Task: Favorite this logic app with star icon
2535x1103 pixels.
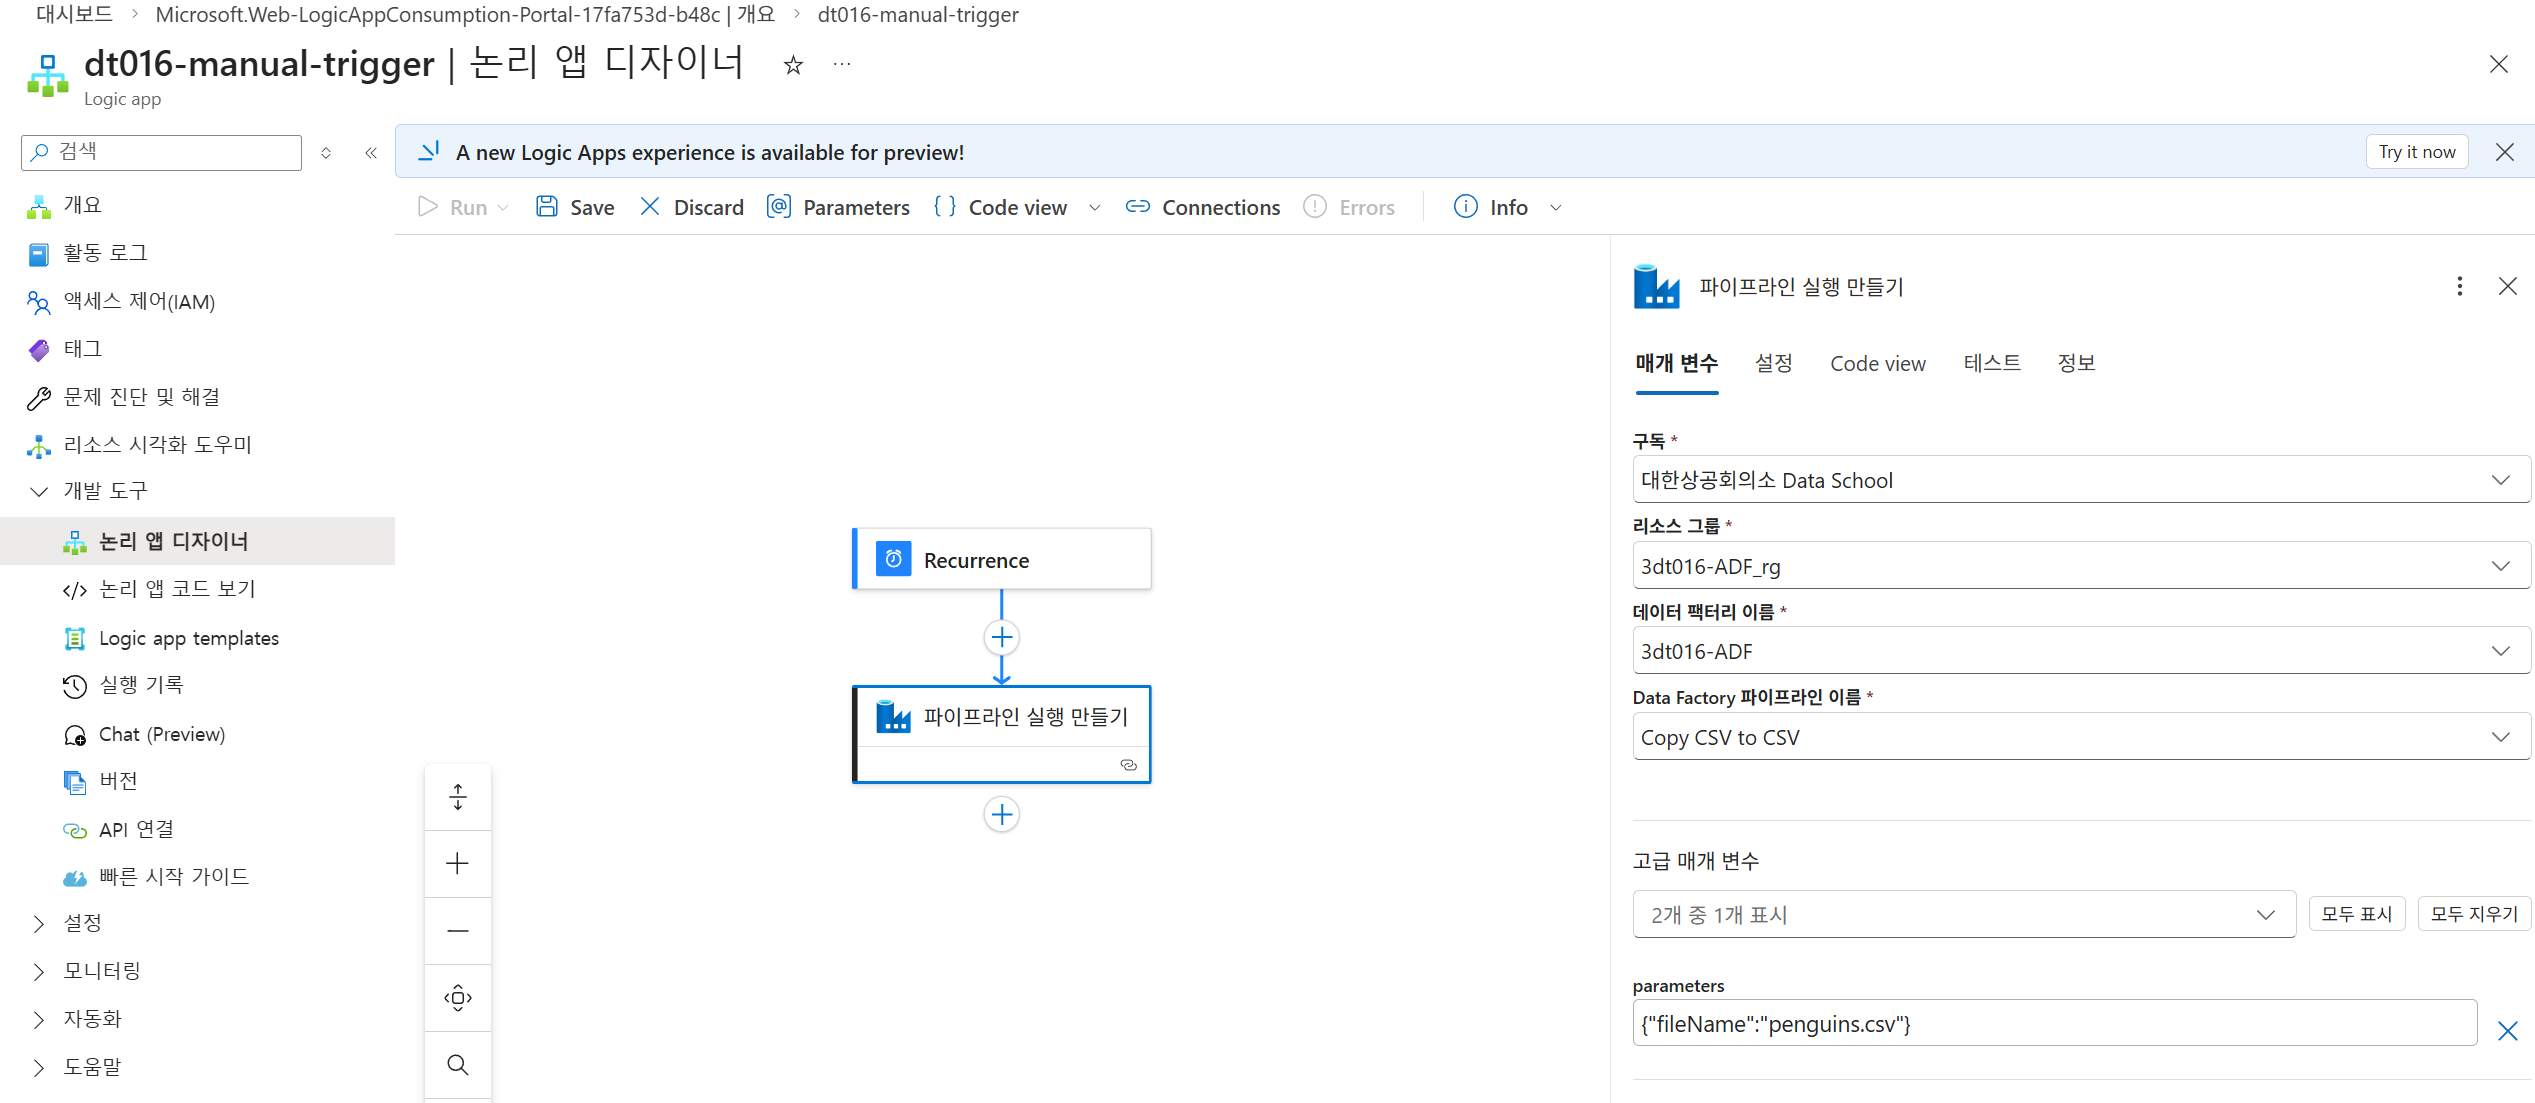Action: (793, 66)
